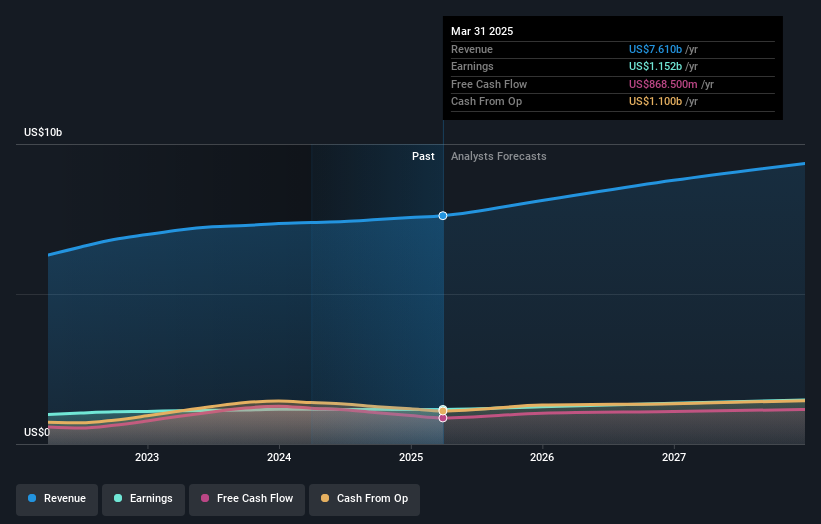
Task: Toggle the Earnings legend series
Action: (x=143, y=499)
